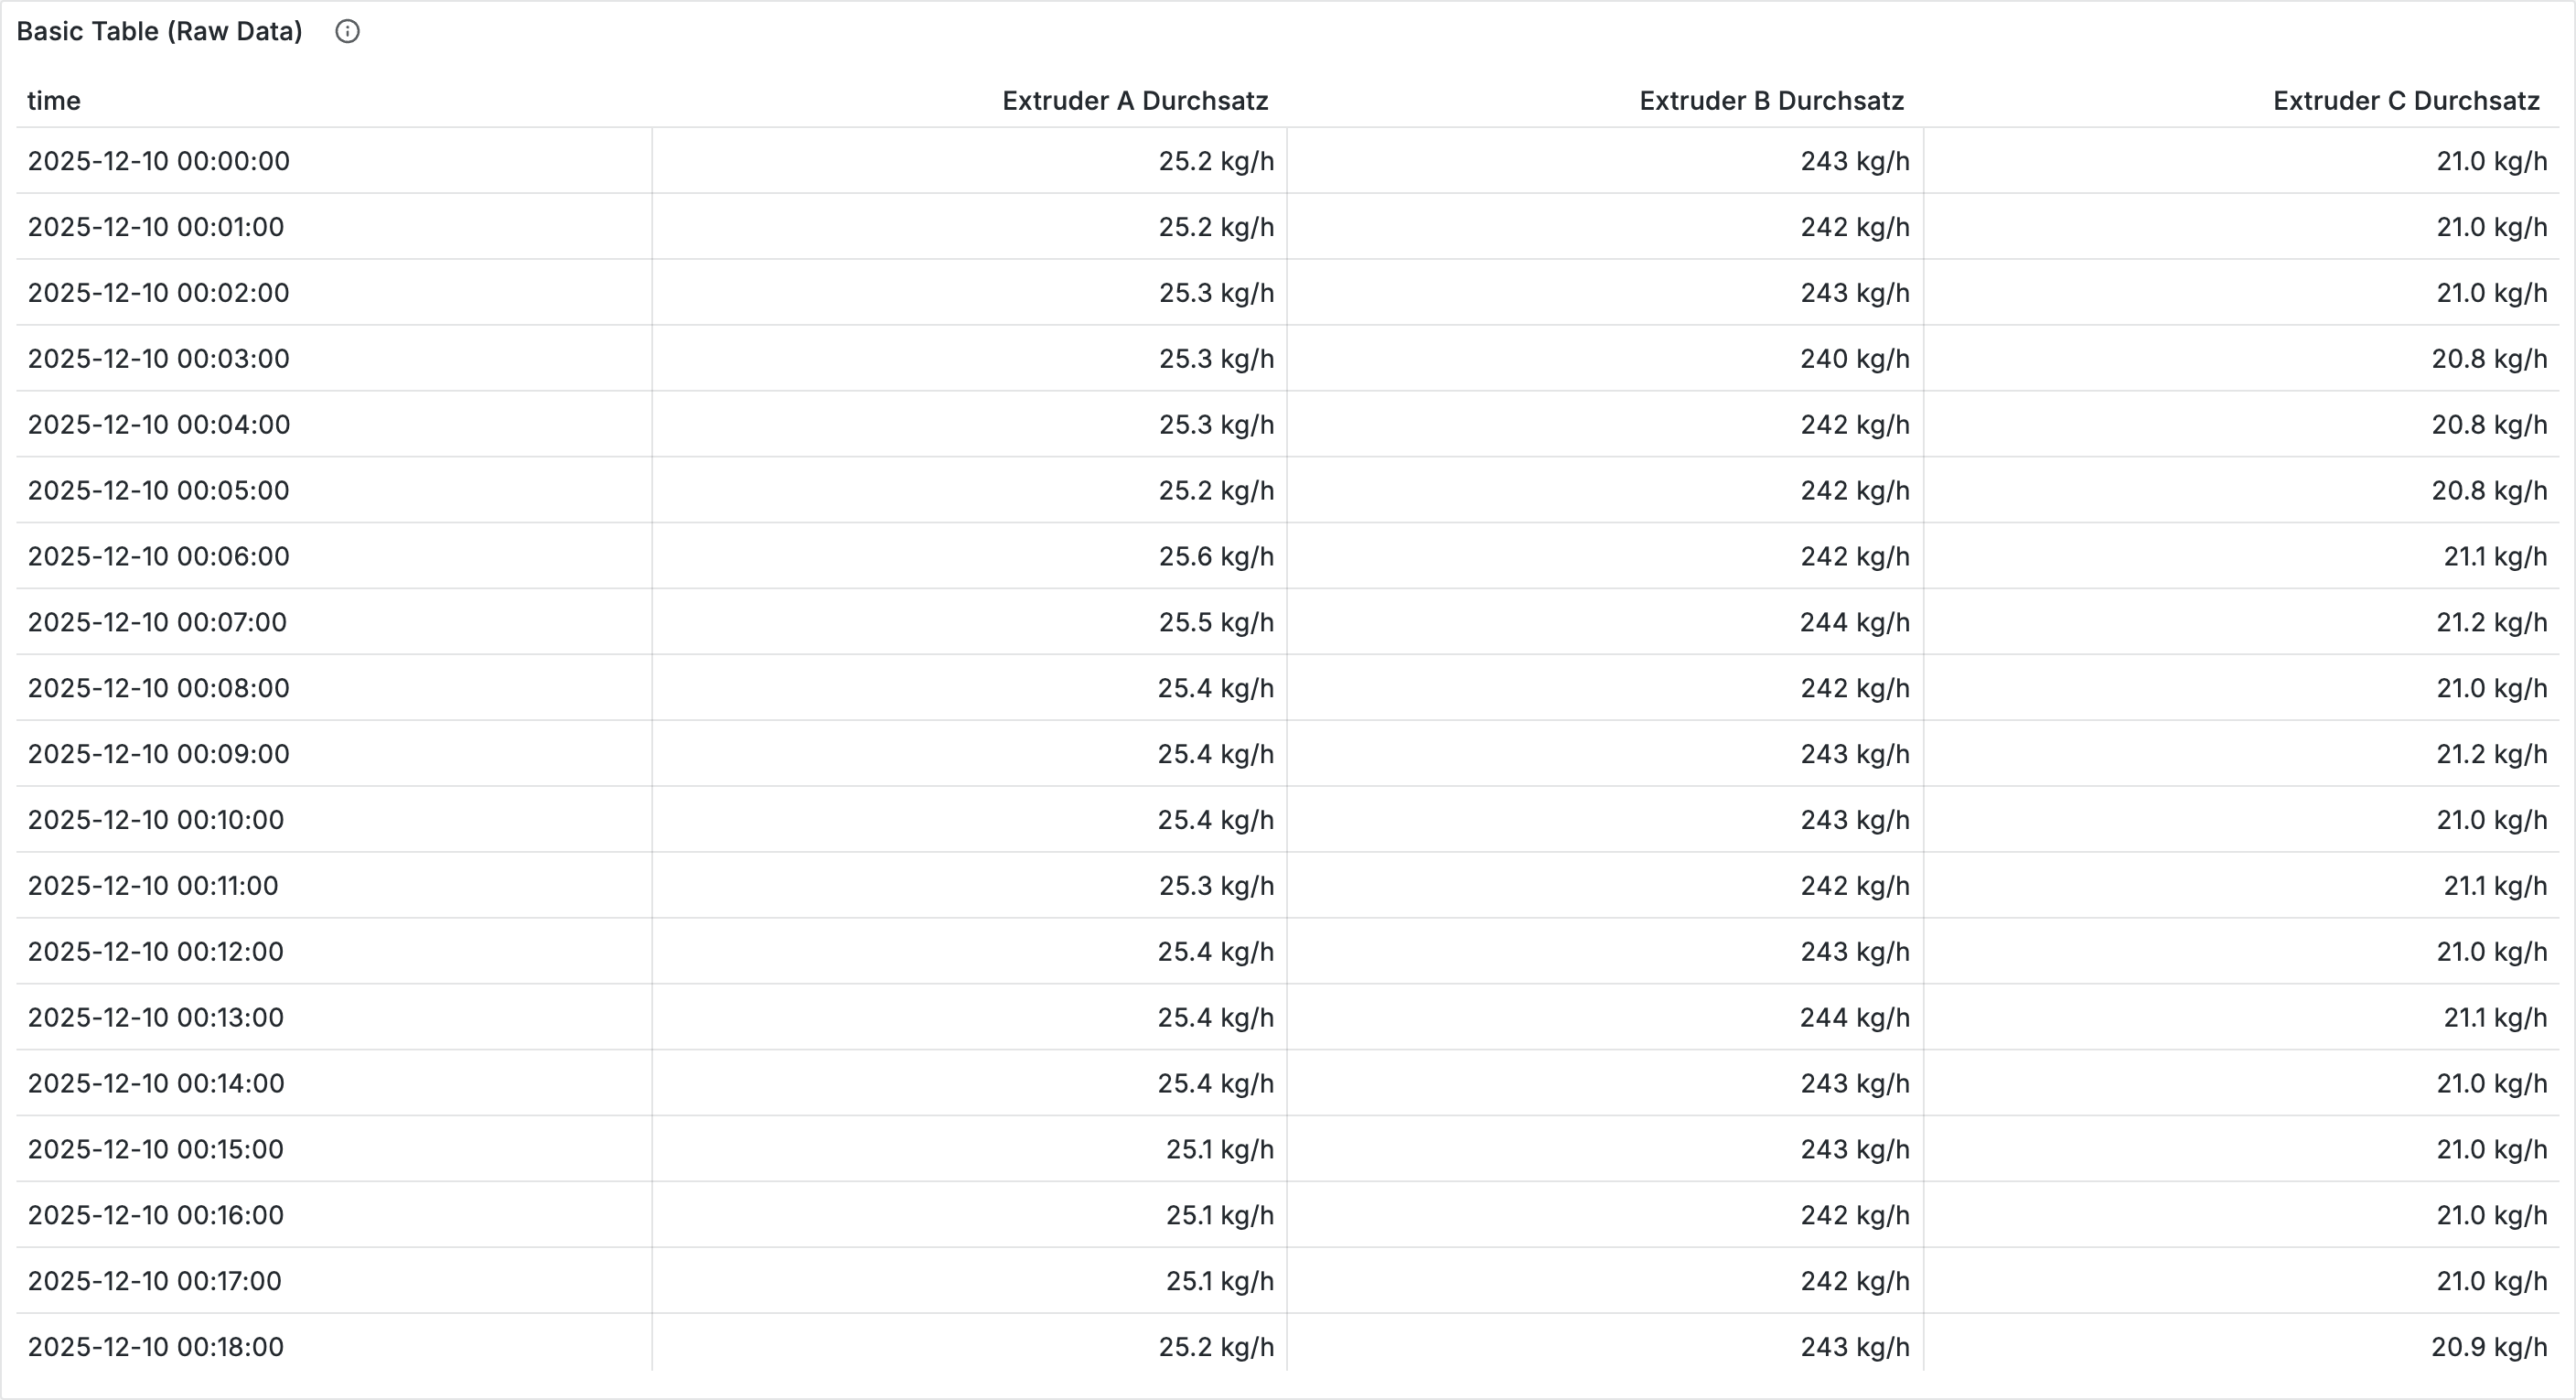Select the 2025-12-10 00:18:00 time cell
The width and height of the screenshot is (2576, 1400).
click(156, 1347)
